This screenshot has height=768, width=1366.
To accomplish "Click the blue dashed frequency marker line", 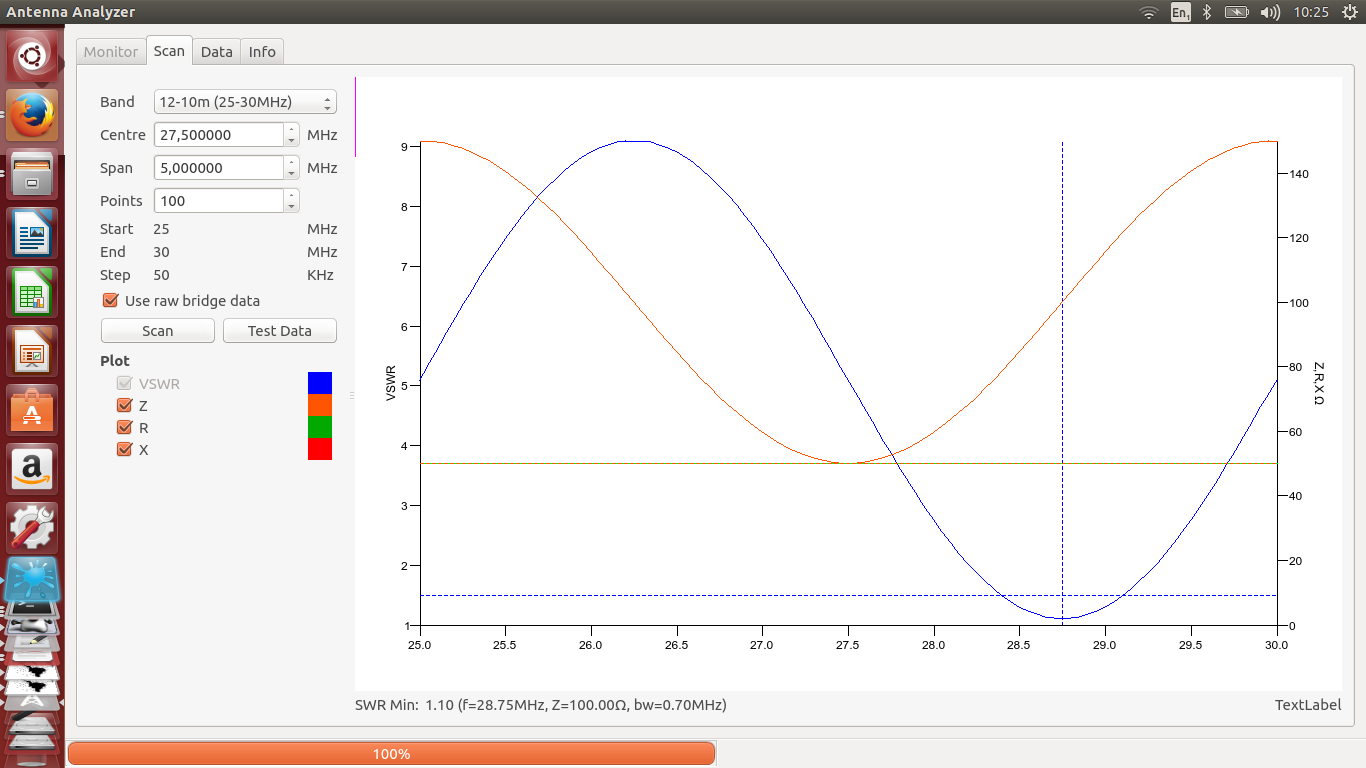I will pos(1062,383).
